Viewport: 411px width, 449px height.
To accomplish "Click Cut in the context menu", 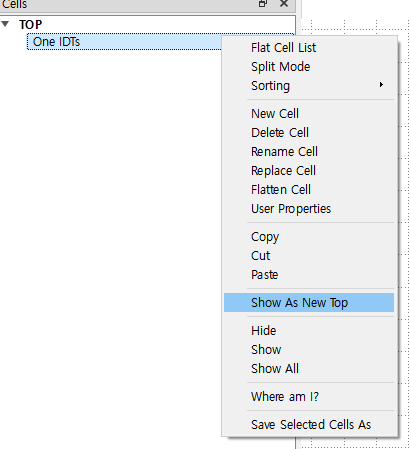I will [x=260, y=256].
